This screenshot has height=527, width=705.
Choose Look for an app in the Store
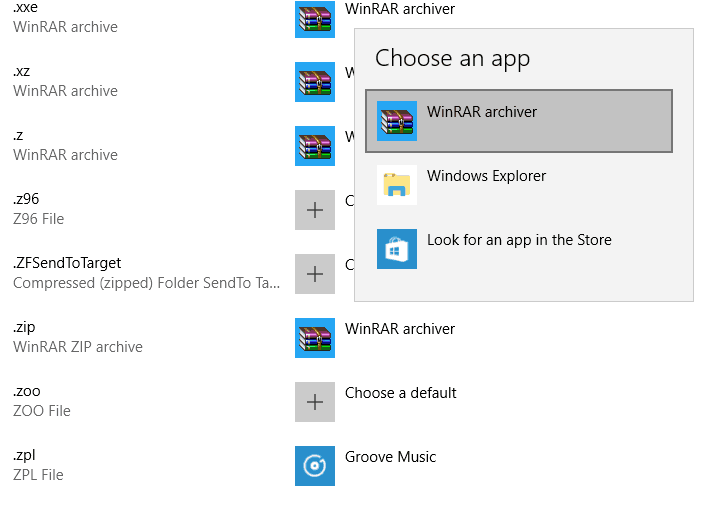pos(519,249)
